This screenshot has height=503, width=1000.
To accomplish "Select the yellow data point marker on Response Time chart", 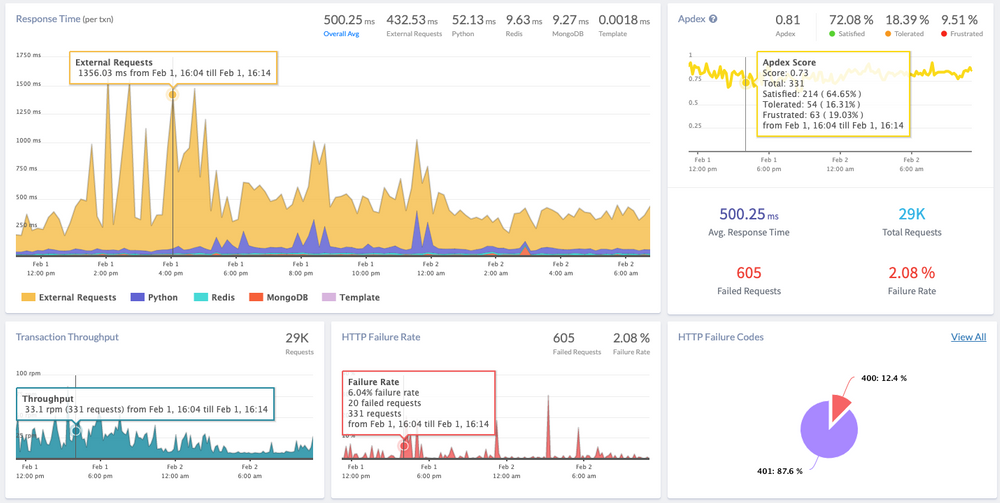I will tap(172, 94).
